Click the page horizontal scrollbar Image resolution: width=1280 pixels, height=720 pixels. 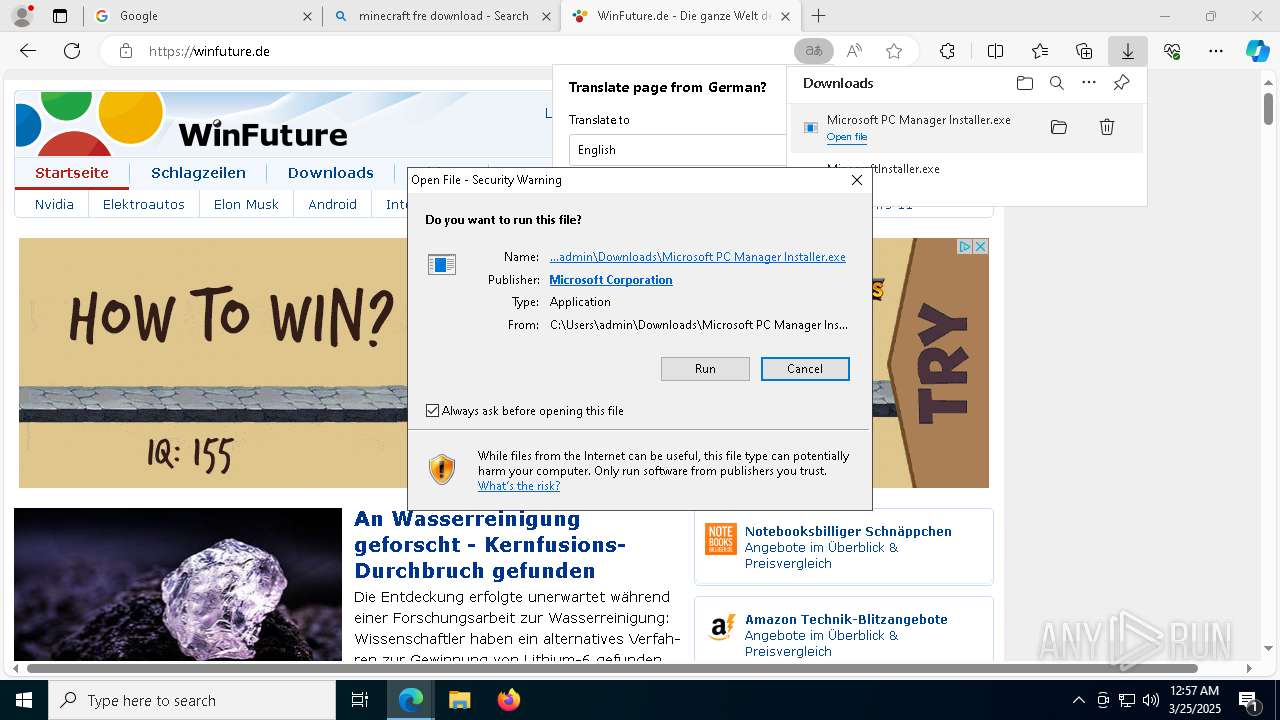(612, 668)
